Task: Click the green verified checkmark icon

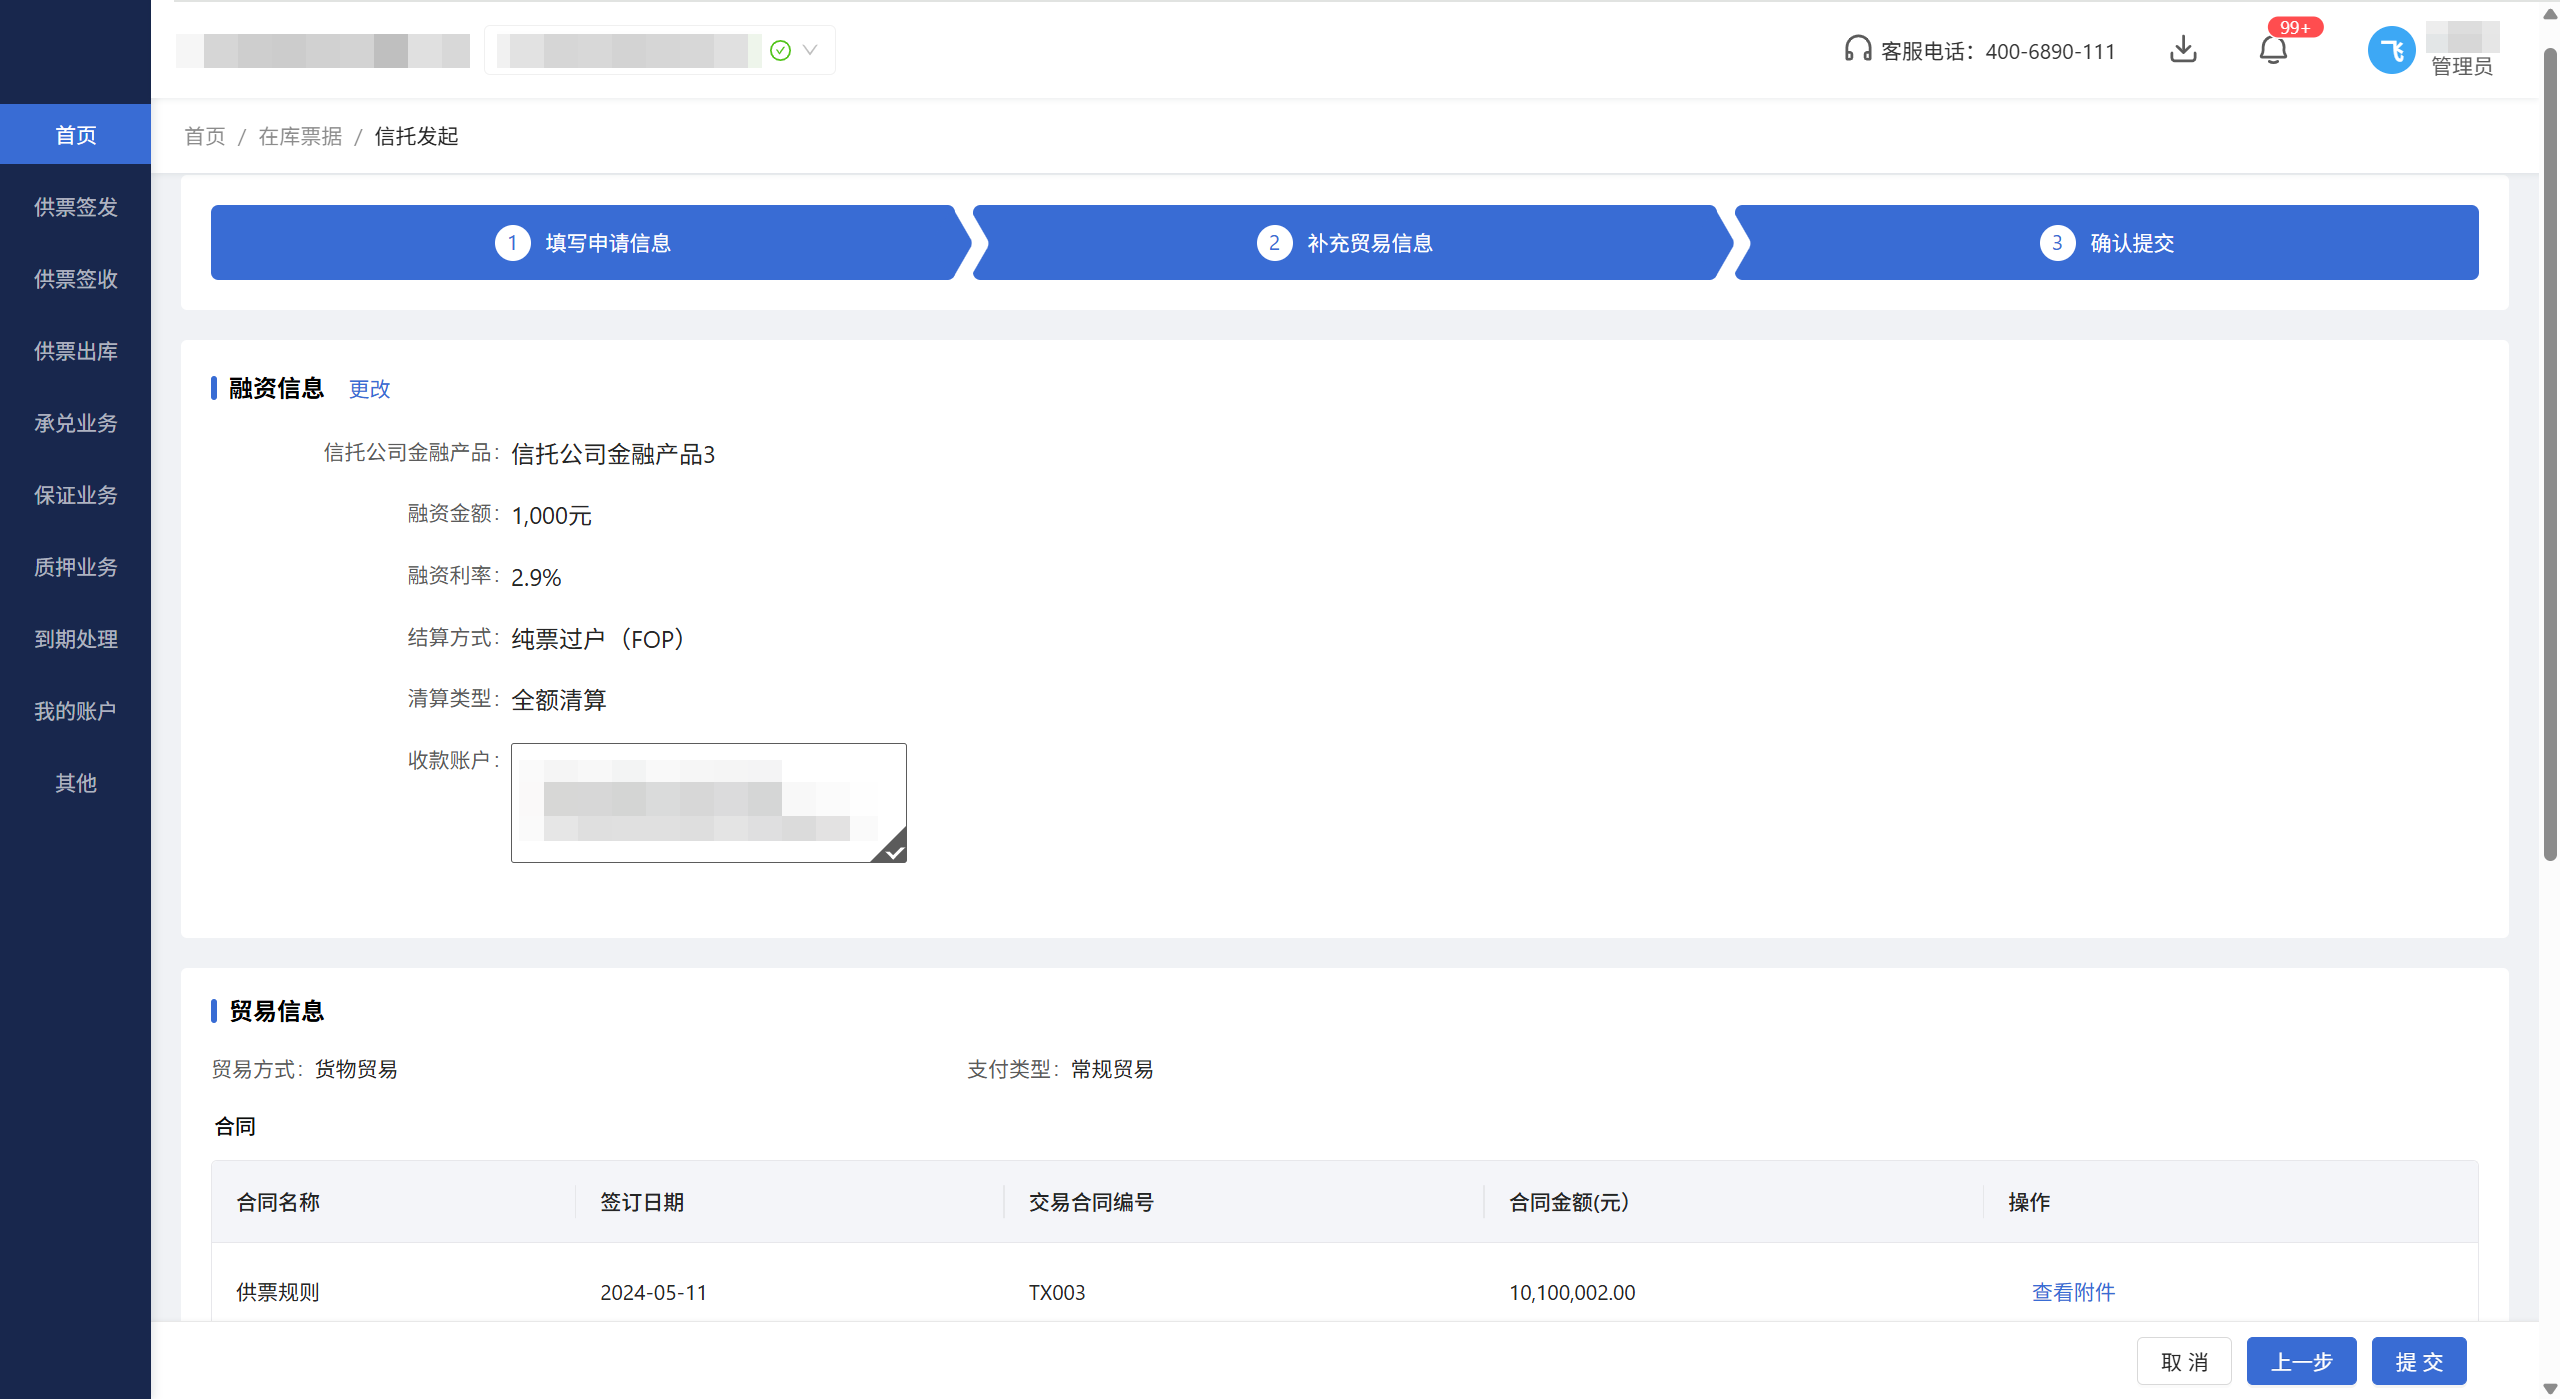Action: (781, 50)
